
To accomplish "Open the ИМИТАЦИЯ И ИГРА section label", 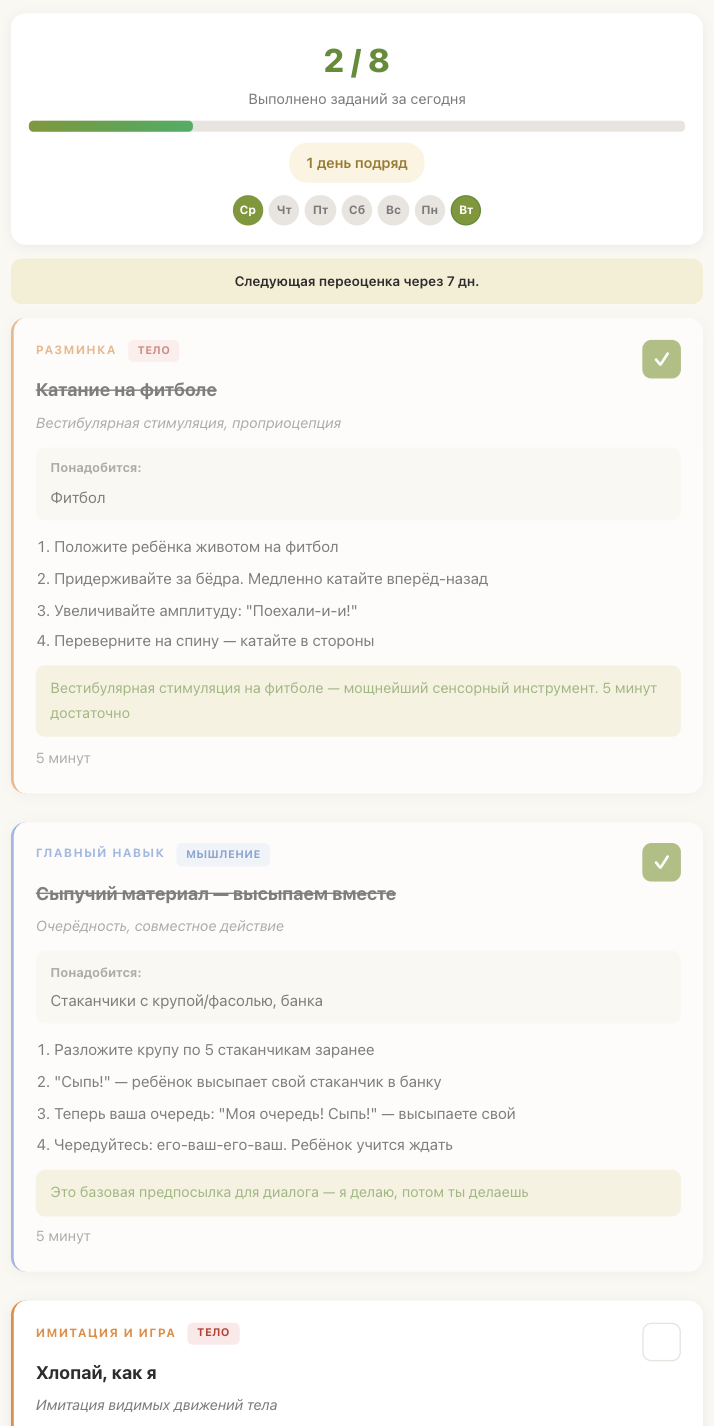I will coord(106,1333).
